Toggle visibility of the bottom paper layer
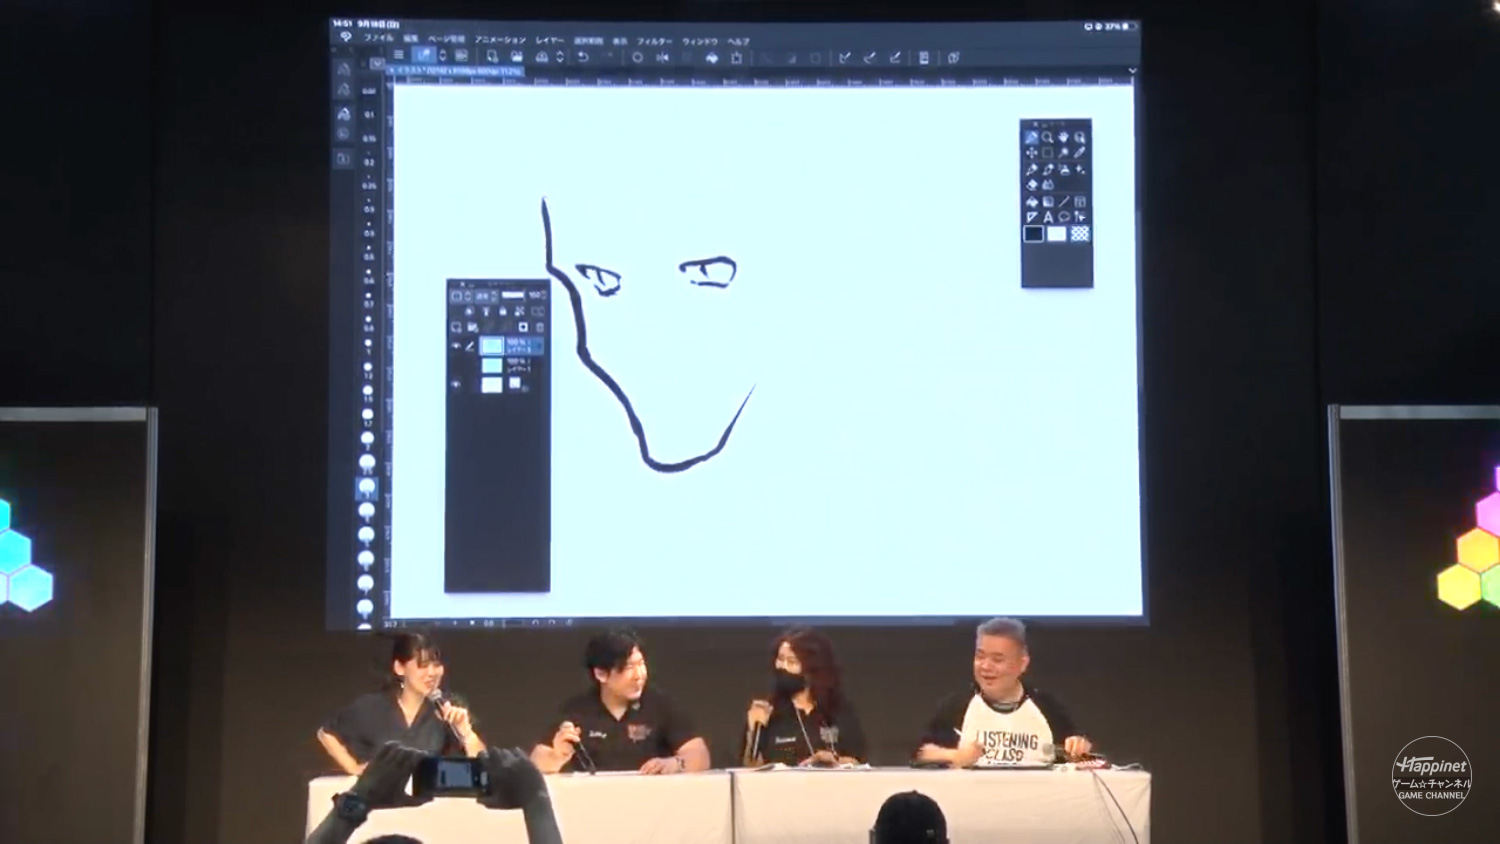The width and height of the screenshot is (1500, 844). click(x=456, y=384)
